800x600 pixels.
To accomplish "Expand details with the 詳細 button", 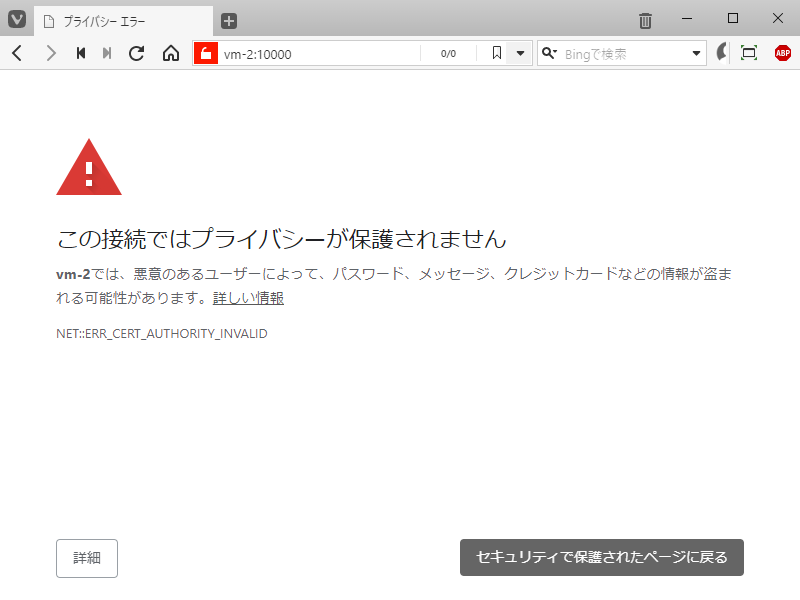I will click(x=86, y=558).
